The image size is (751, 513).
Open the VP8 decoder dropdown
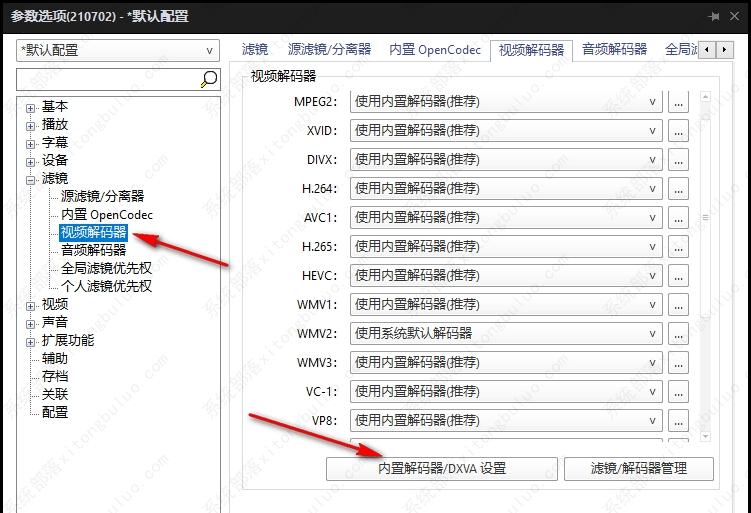506,421
